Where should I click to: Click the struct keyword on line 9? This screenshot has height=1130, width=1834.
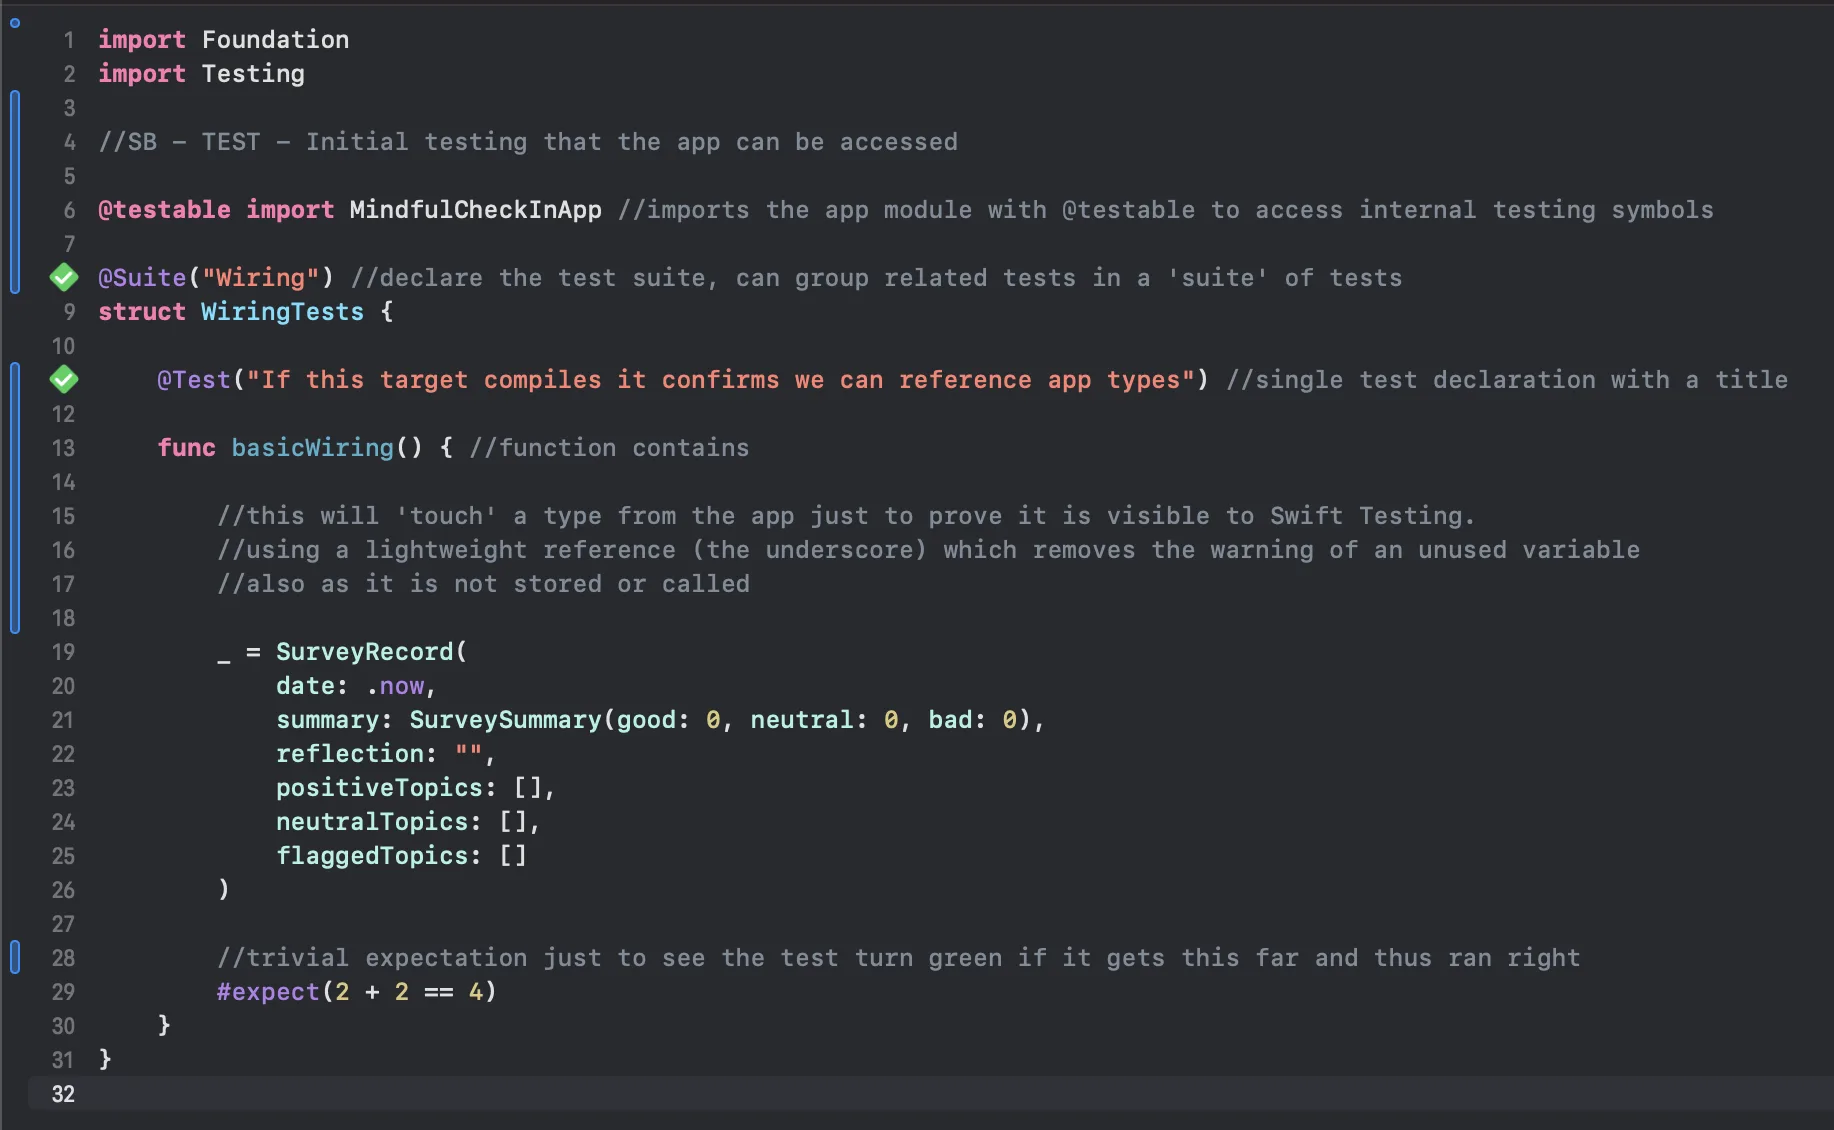(x=142, y=312)
